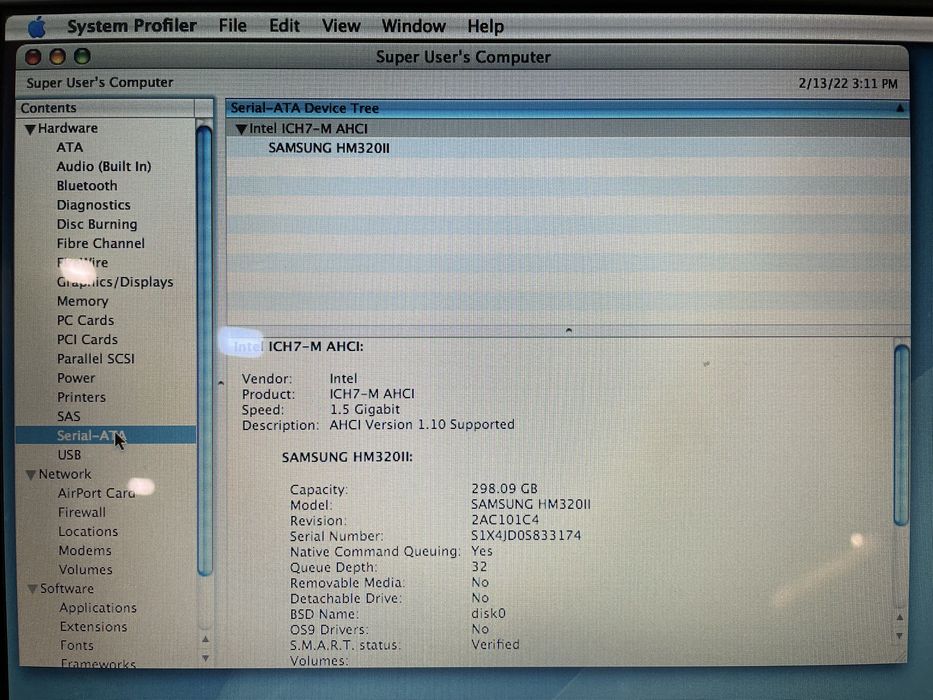Screen dimensions: 933x700
Task: Click the details pane scrollbar thumb
Action: [901, 435]
